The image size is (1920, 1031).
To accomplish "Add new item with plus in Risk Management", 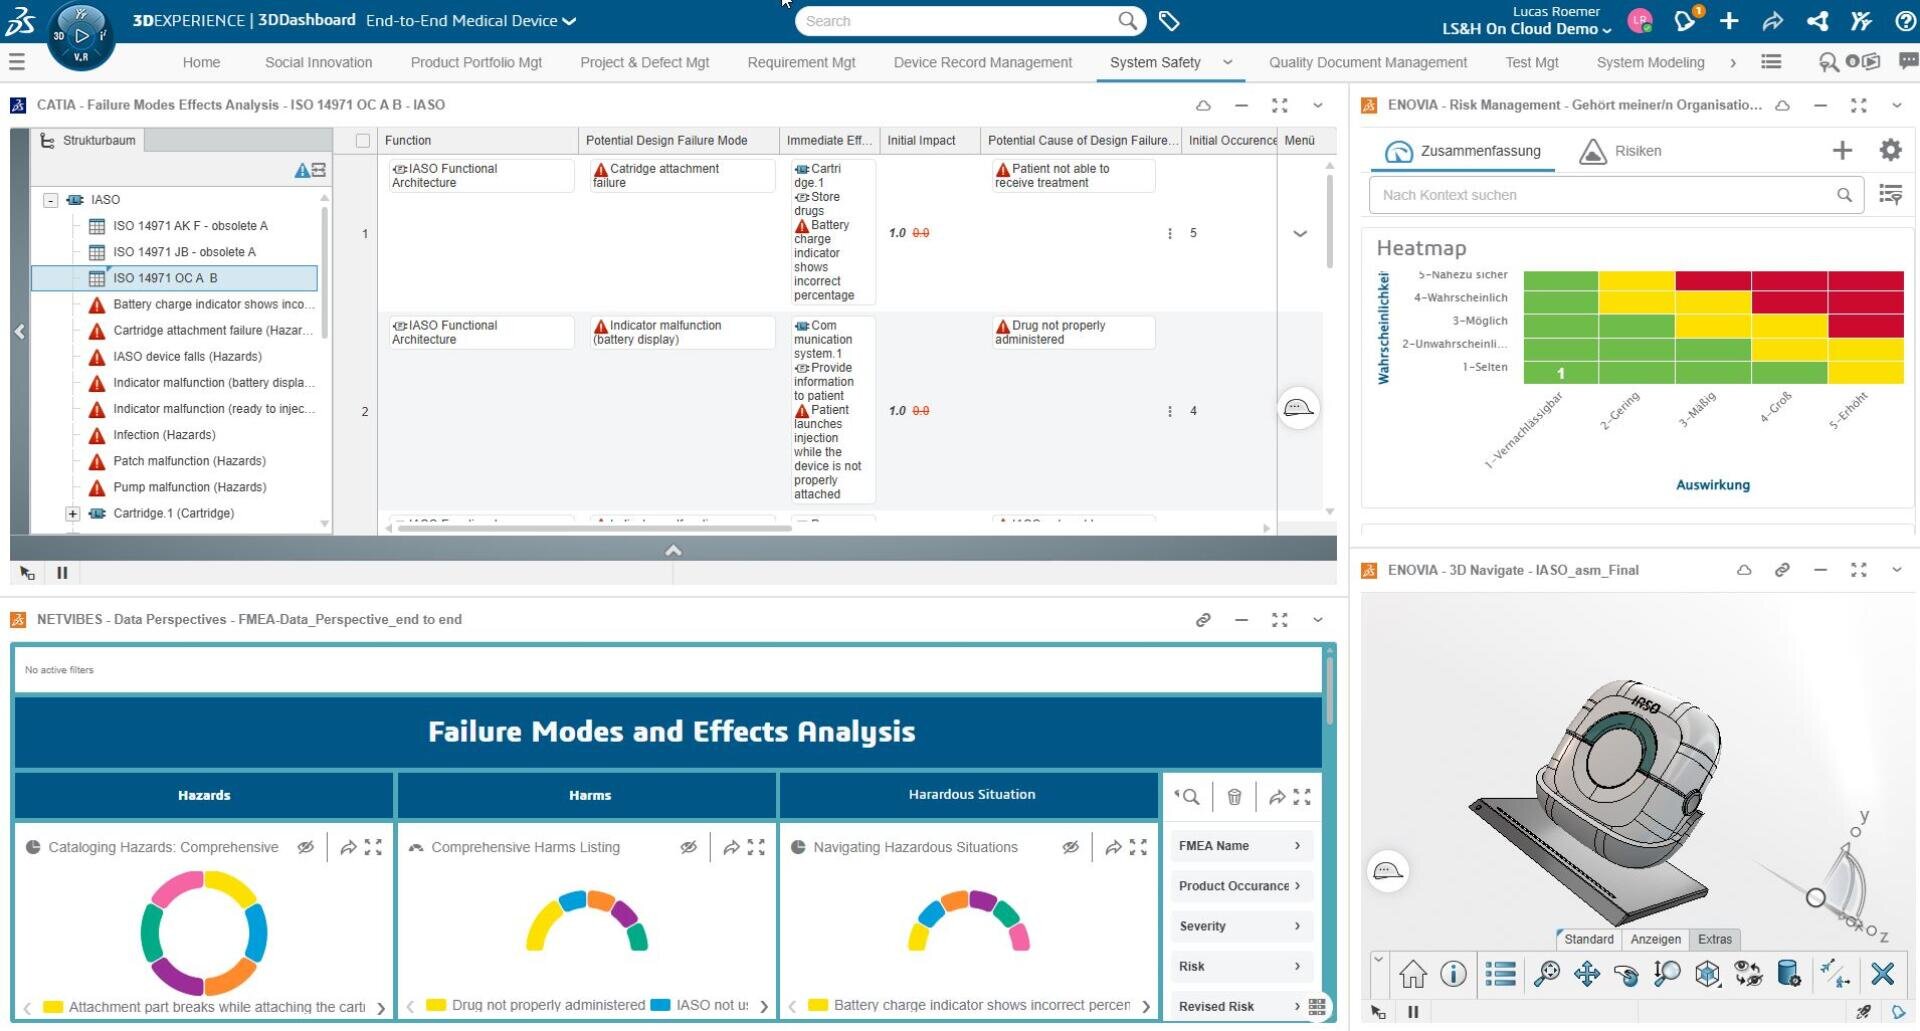I will point(1842,150).
